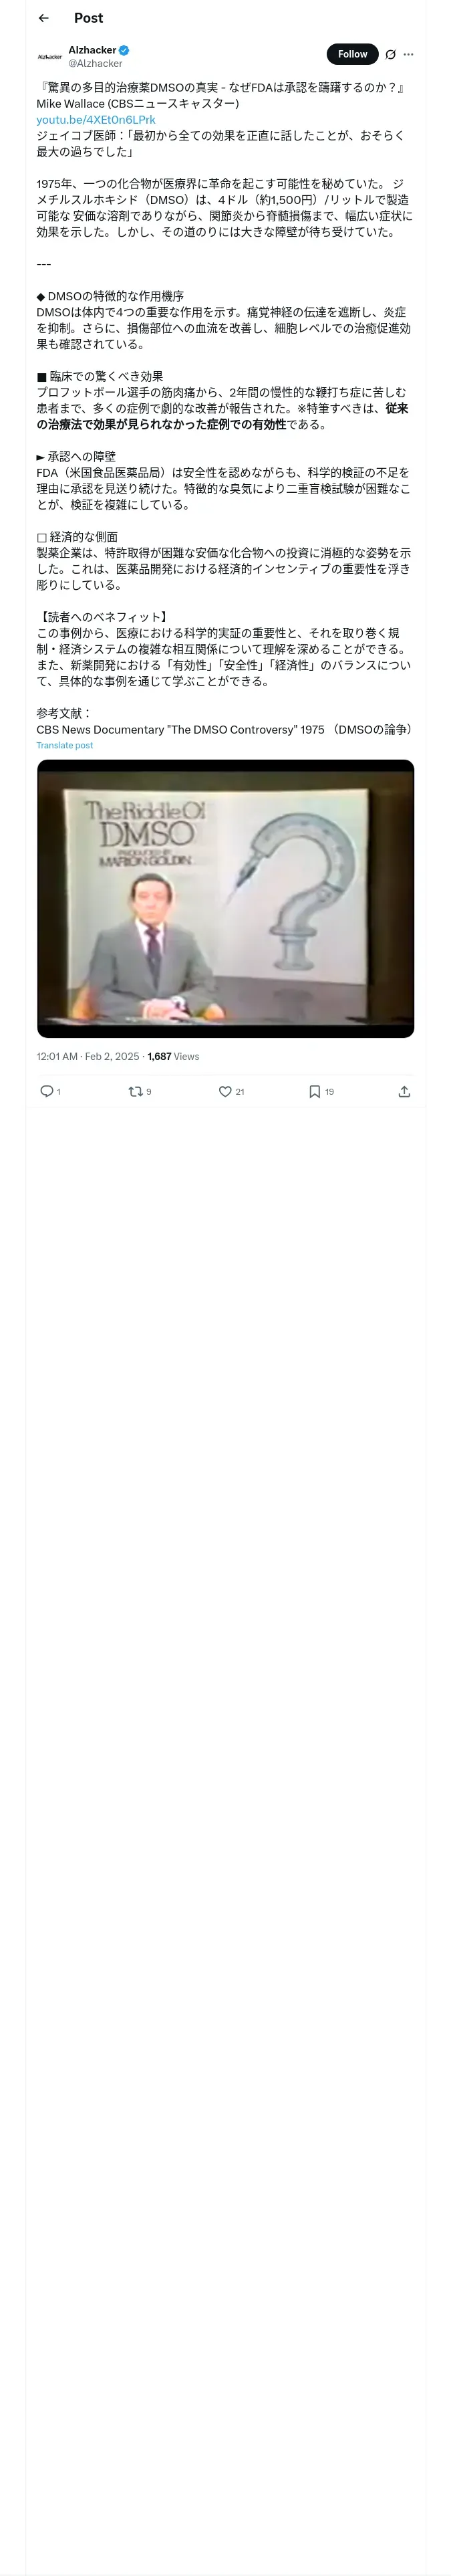Click the Alzhacker display name
This screenshot has width=451, height=2576.
(92, 50)
